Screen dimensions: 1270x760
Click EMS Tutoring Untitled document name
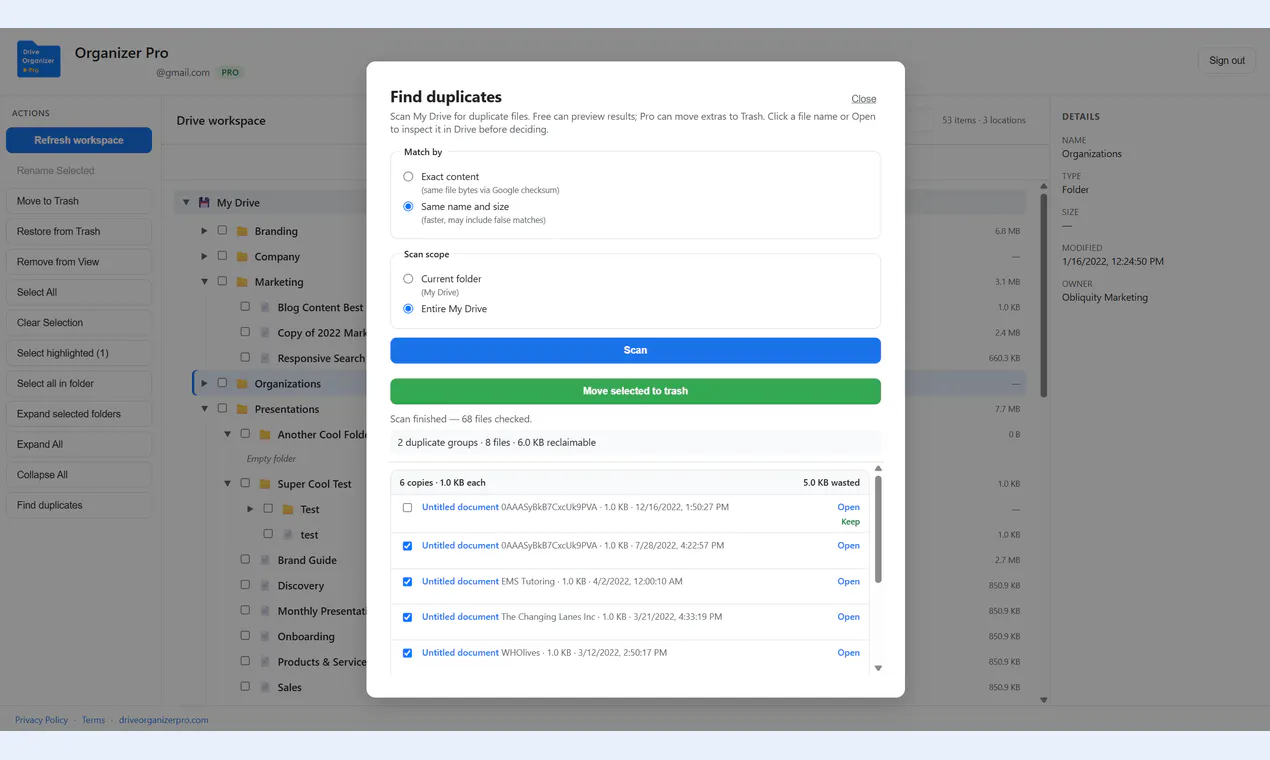click(x=460, y=581)
